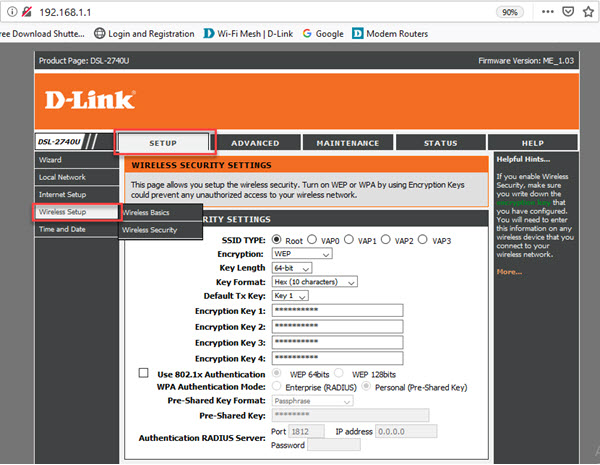The image size is (600, 465).
Task: Open the More... helpful hints link
Action: click(509, 272)
